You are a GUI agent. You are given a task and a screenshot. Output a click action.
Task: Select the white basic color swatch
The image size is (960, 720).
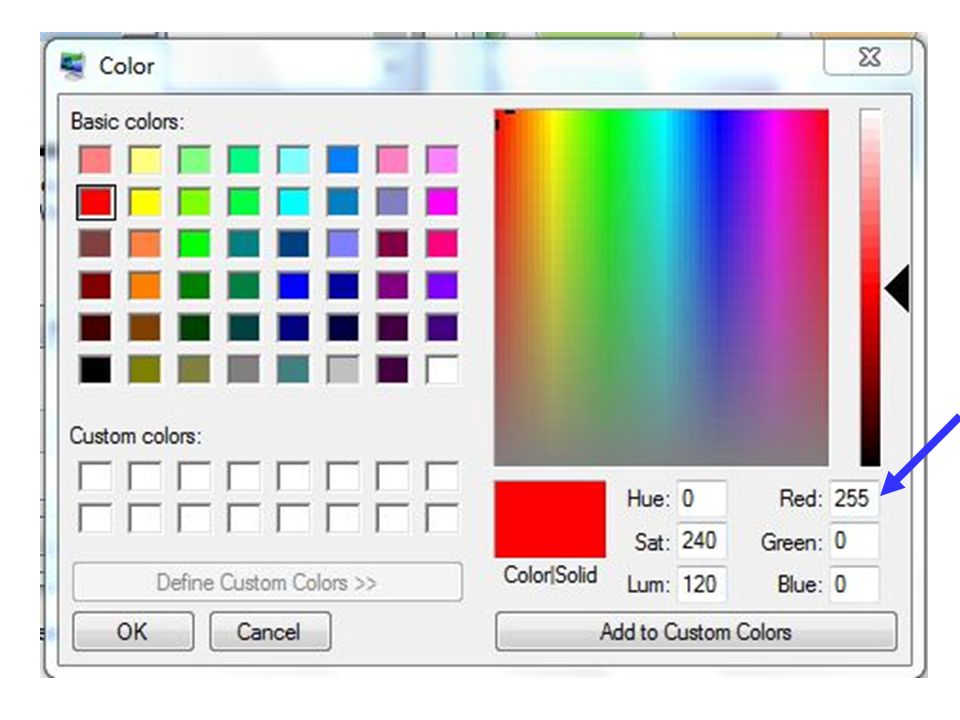(x=442, y=370)
